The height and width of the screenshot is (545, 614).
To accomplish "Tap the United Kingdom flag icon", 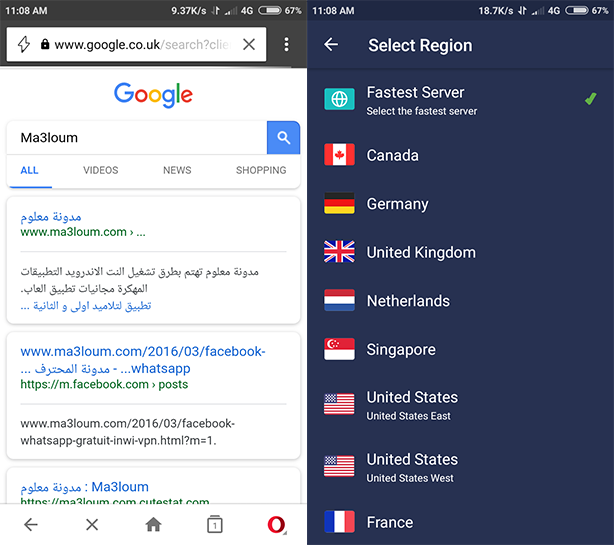I will [339, 251].
